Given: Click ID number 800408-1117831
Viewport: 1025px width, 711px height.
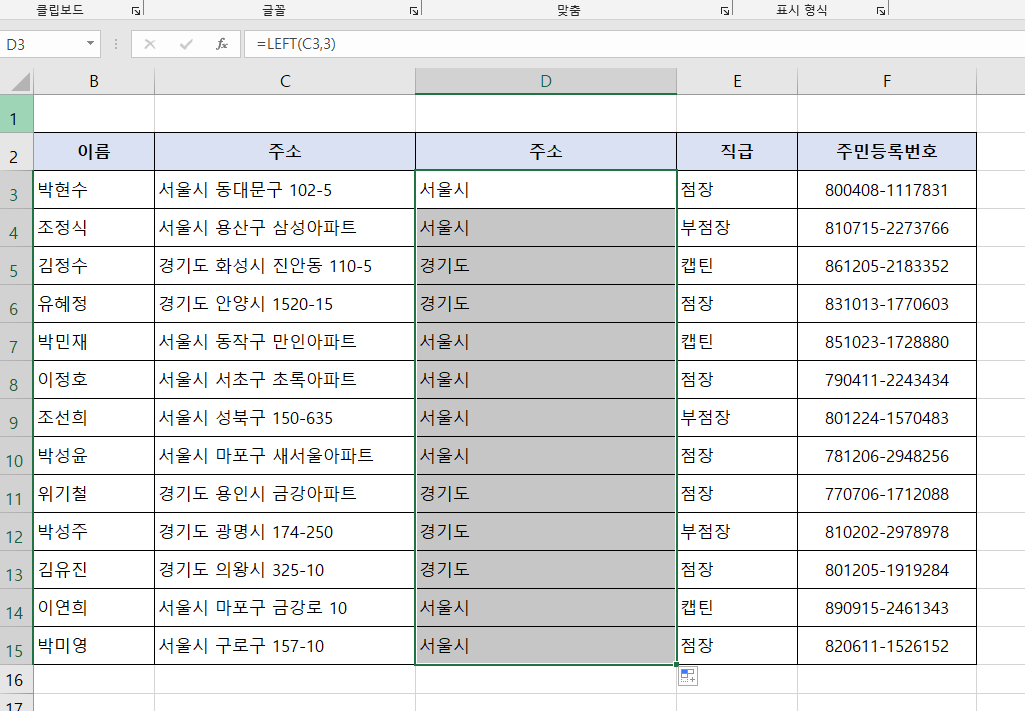Looking at the screenshot, I should pyautogui.click(x=887, y=190).
